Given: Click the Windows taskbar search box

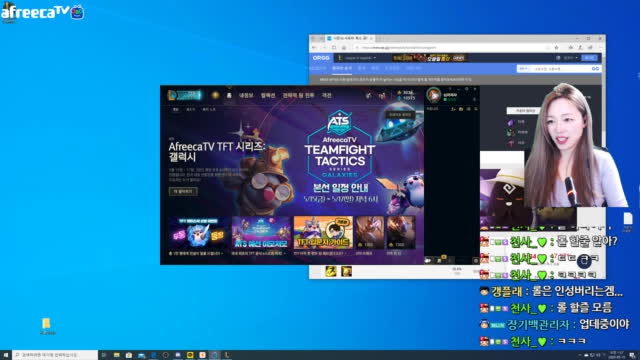Looking at the screenshot, I should point(55,355).
